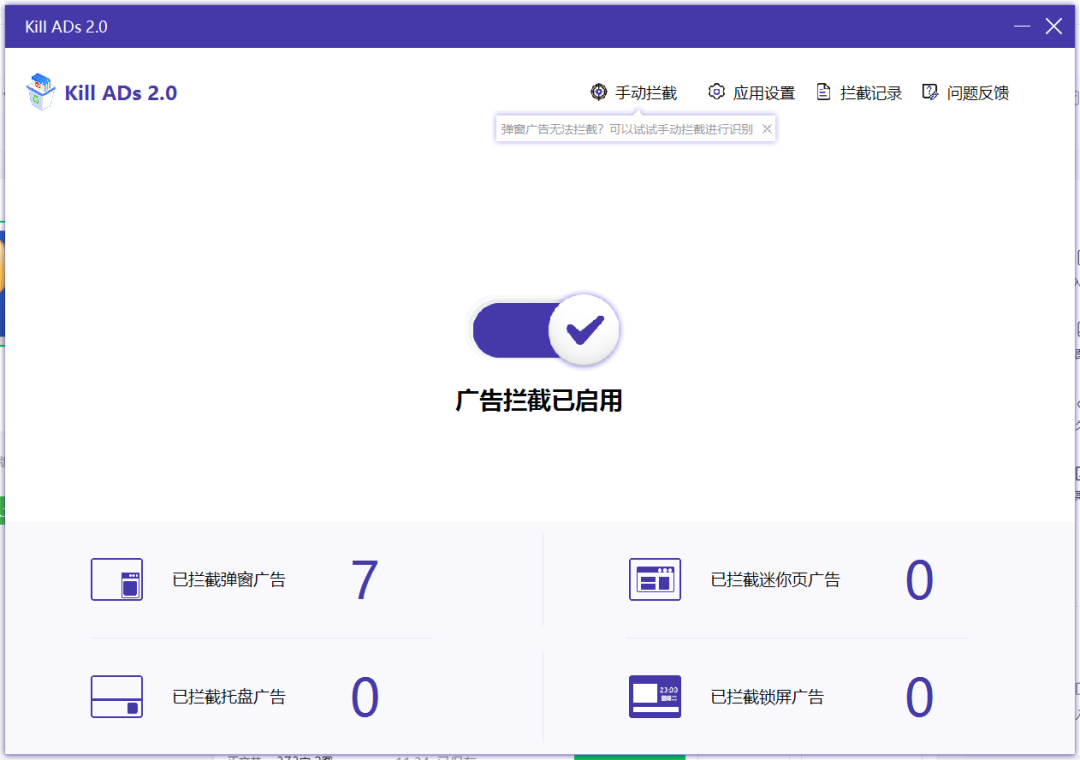Click the Kill ADs 2.0 logo icon

[40, 90]
